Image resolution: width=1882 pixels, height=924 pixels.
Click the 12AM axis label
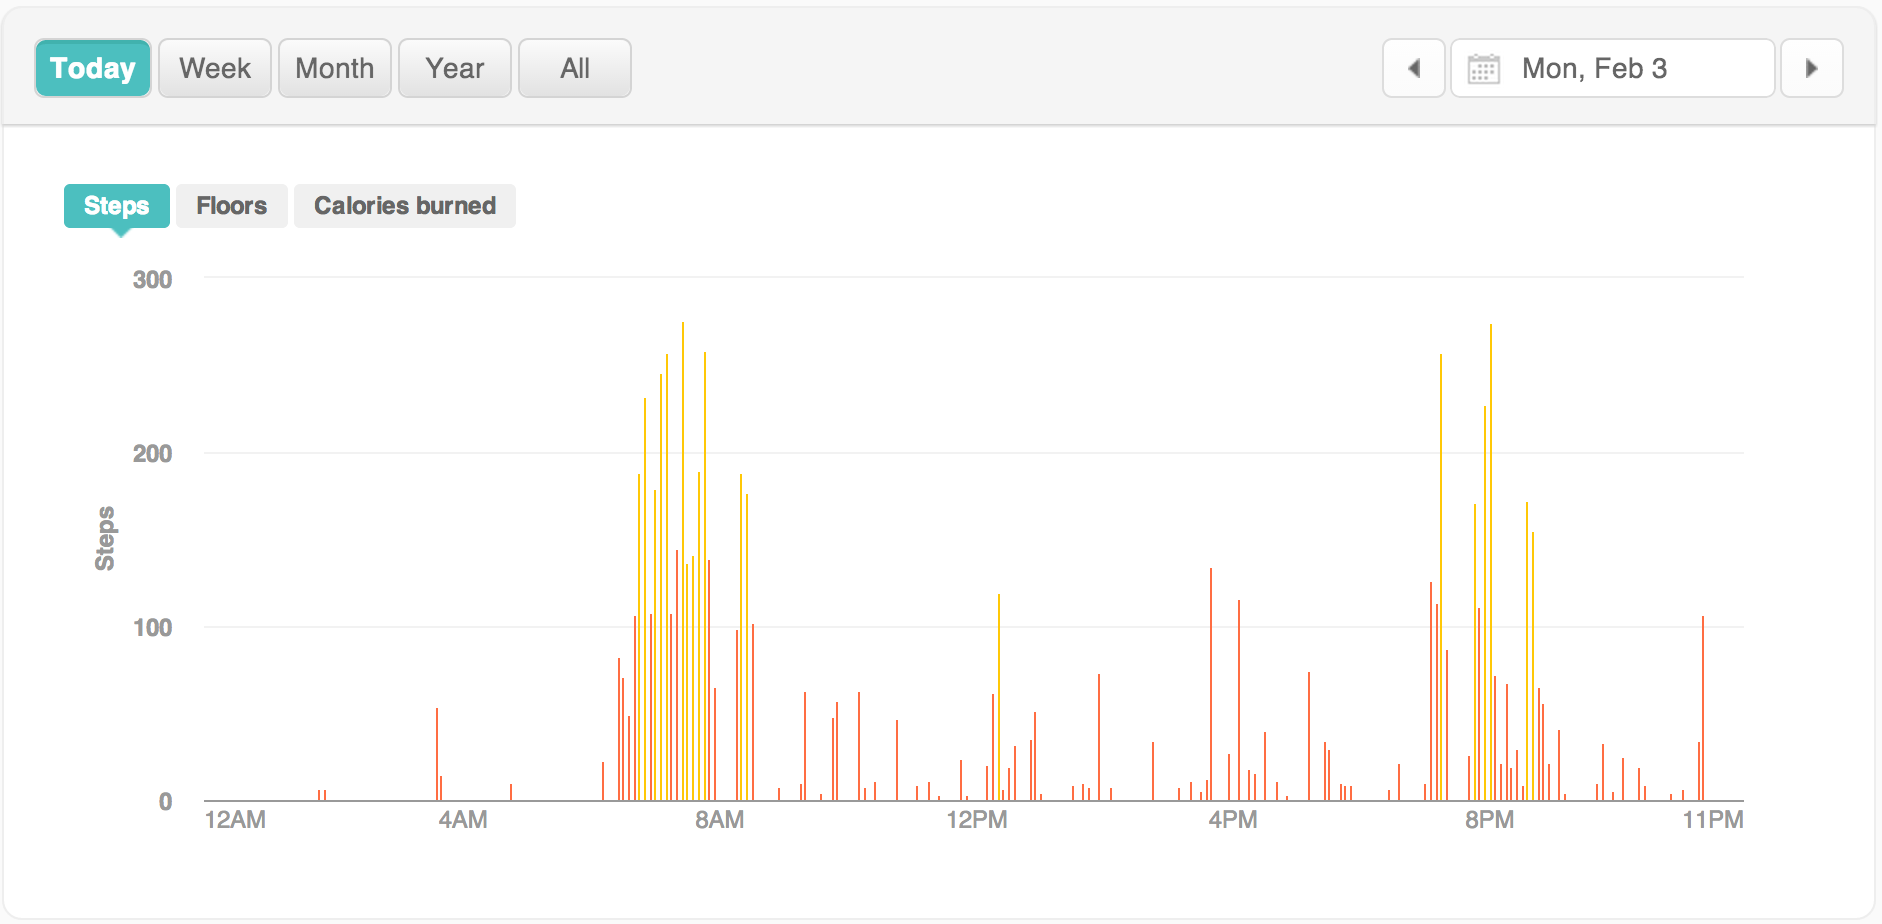(235, 820)
